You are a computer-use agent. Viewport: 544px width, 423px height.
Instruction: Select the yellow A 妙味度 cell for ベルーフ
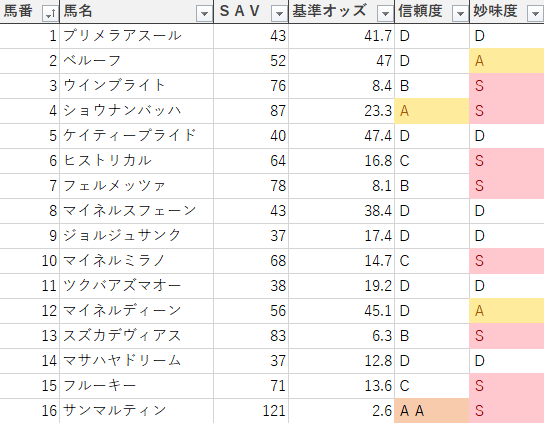point(507,61)
